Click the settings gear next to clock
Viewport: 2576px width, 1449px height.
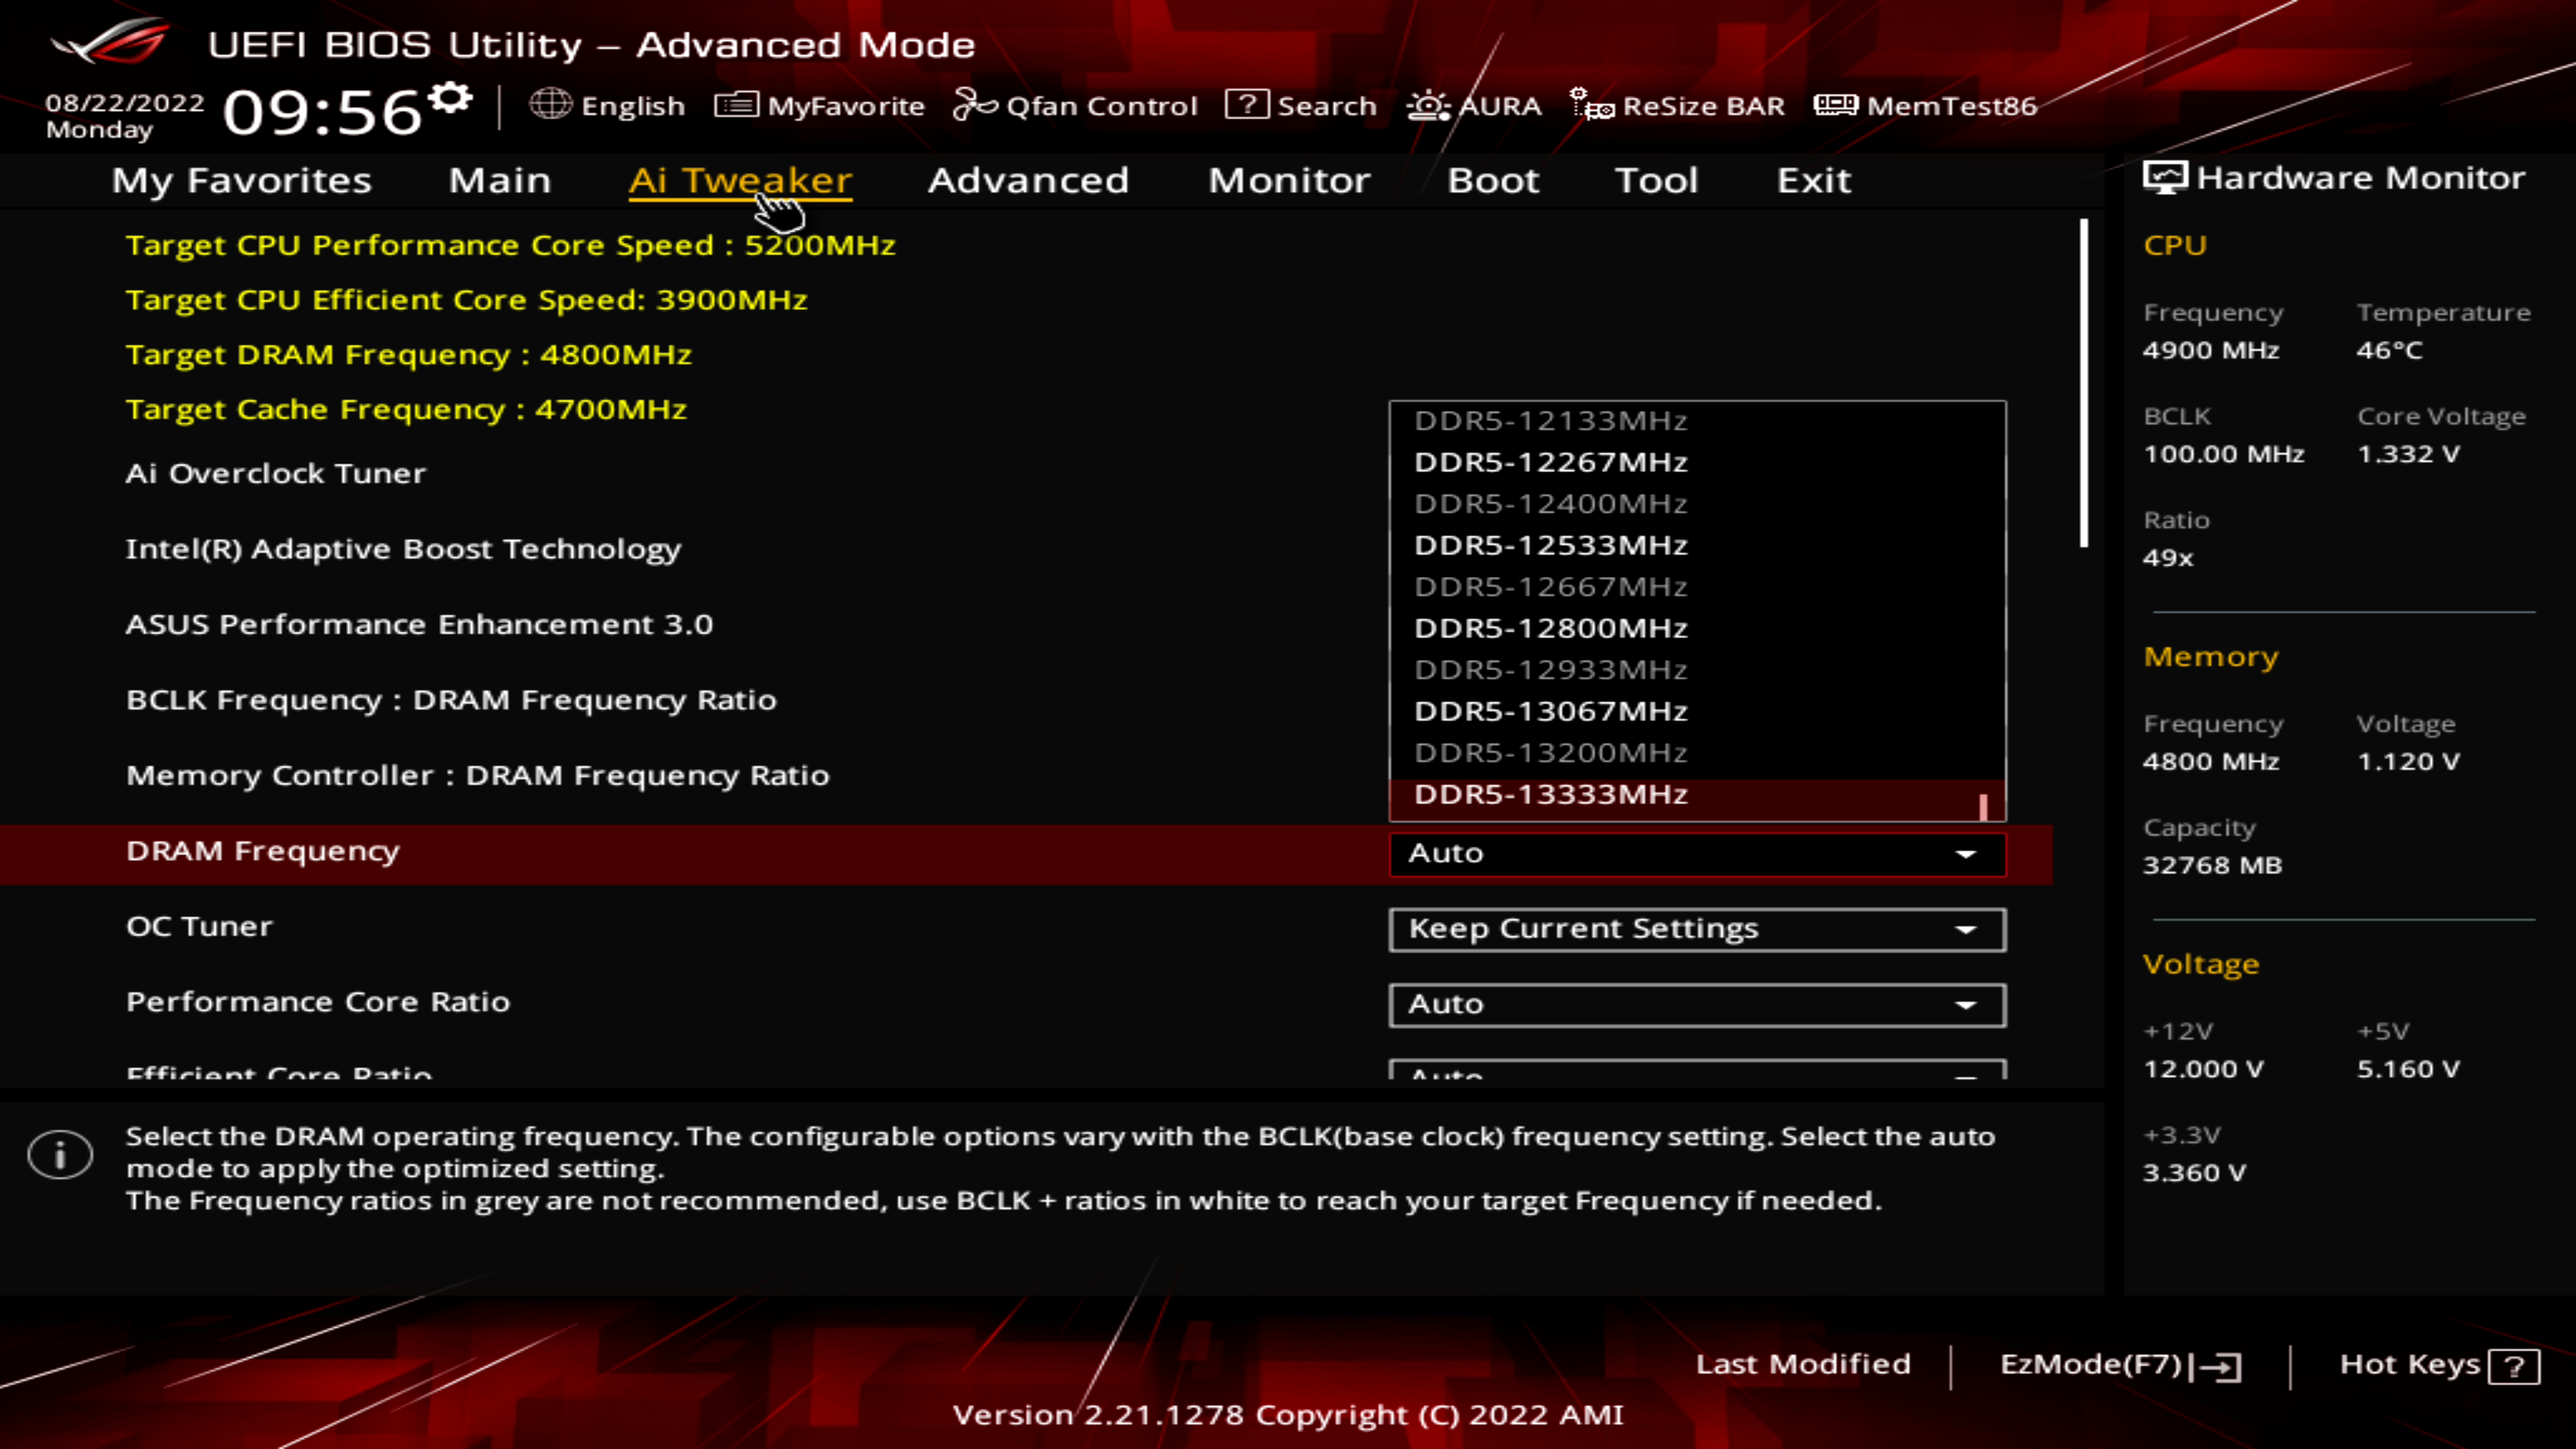pos(451,98)
